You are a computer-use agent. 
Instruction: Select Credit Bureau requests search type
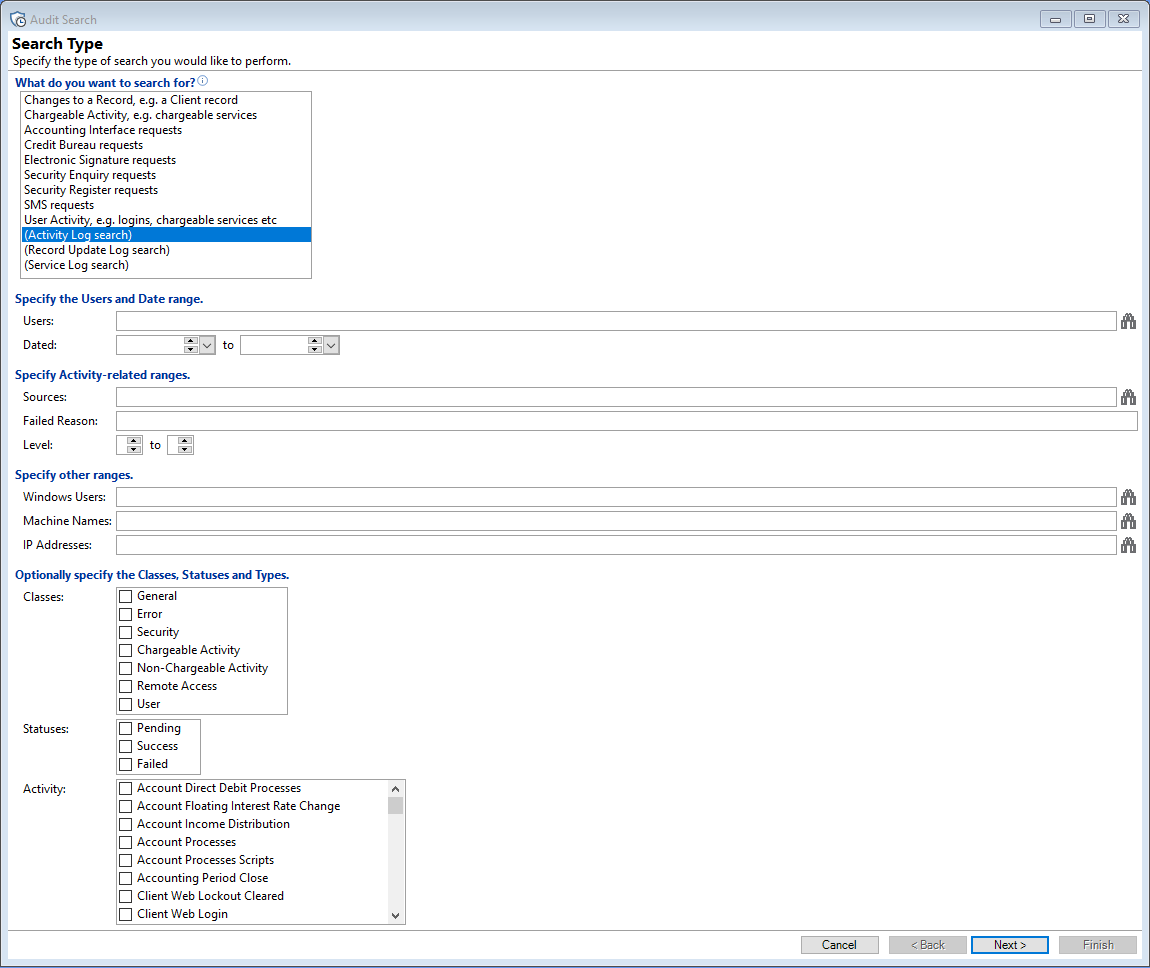83,145
